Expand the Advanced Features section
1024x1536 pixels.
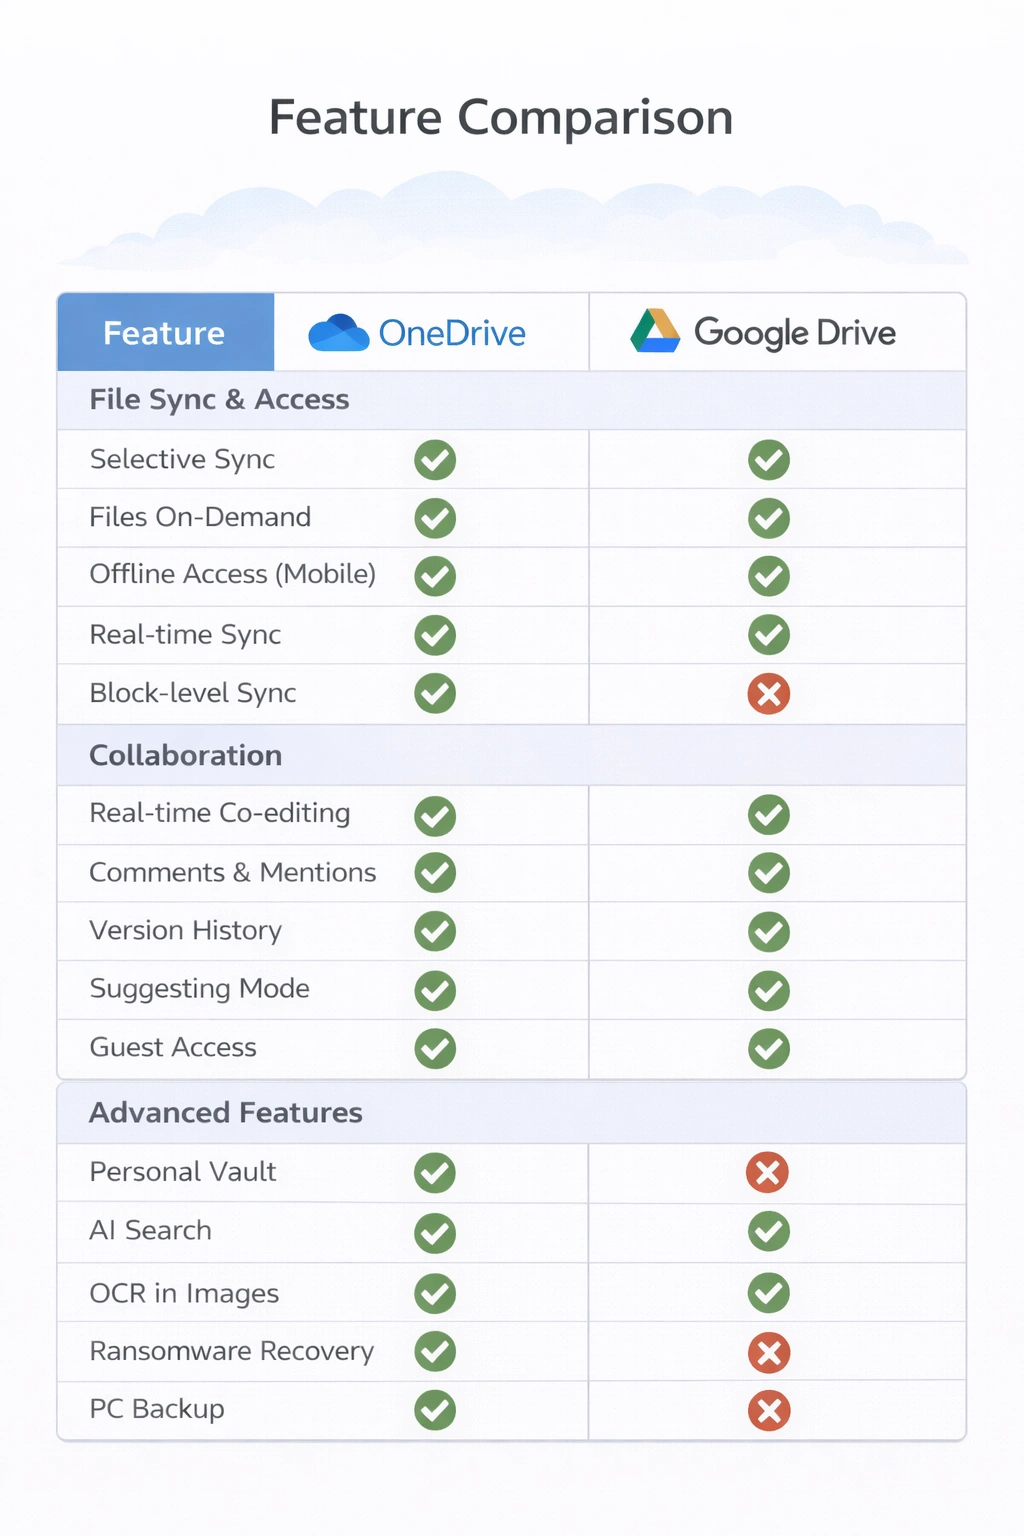point(226,1112)
